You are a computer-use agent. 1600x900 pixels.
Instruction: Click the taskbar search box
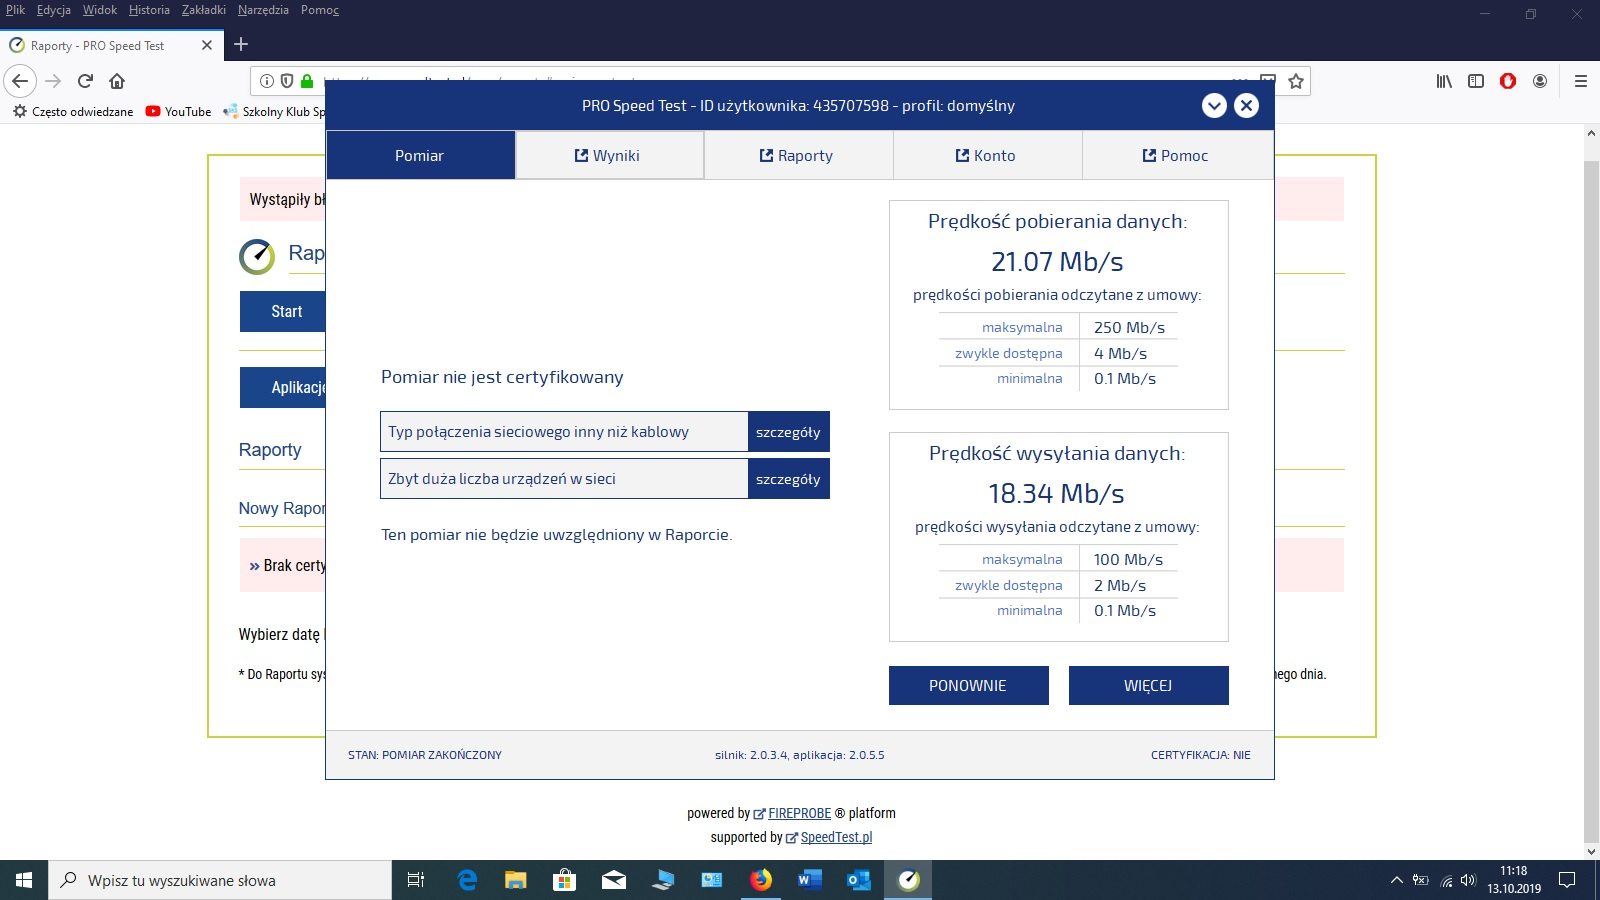[220, 880]
